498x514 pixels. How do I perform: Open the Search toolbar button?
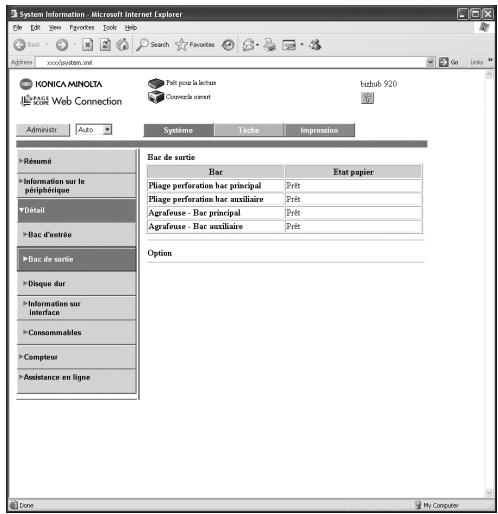(x=153, y=45)
